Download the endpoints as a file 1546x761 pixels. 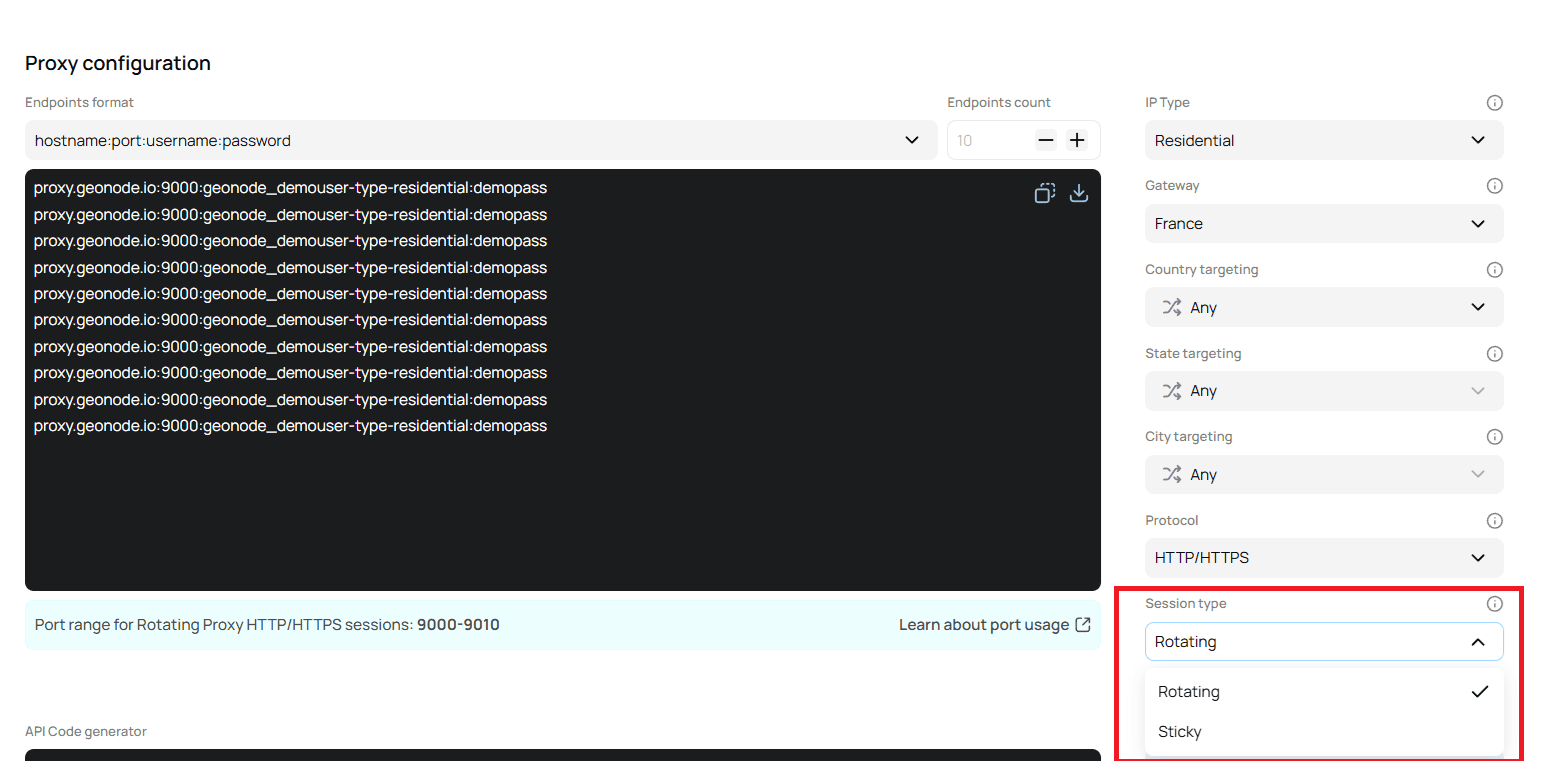[1079, 192]
